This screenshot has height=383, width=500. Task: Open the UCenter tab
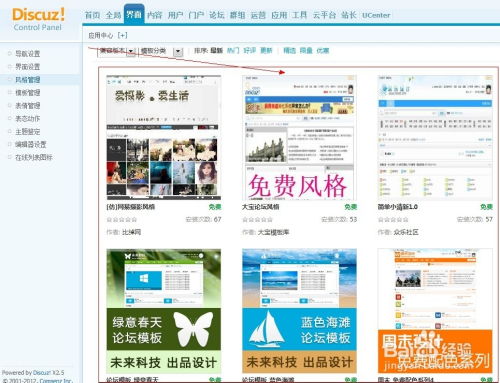pyautogui.click(x=376, y=15)
